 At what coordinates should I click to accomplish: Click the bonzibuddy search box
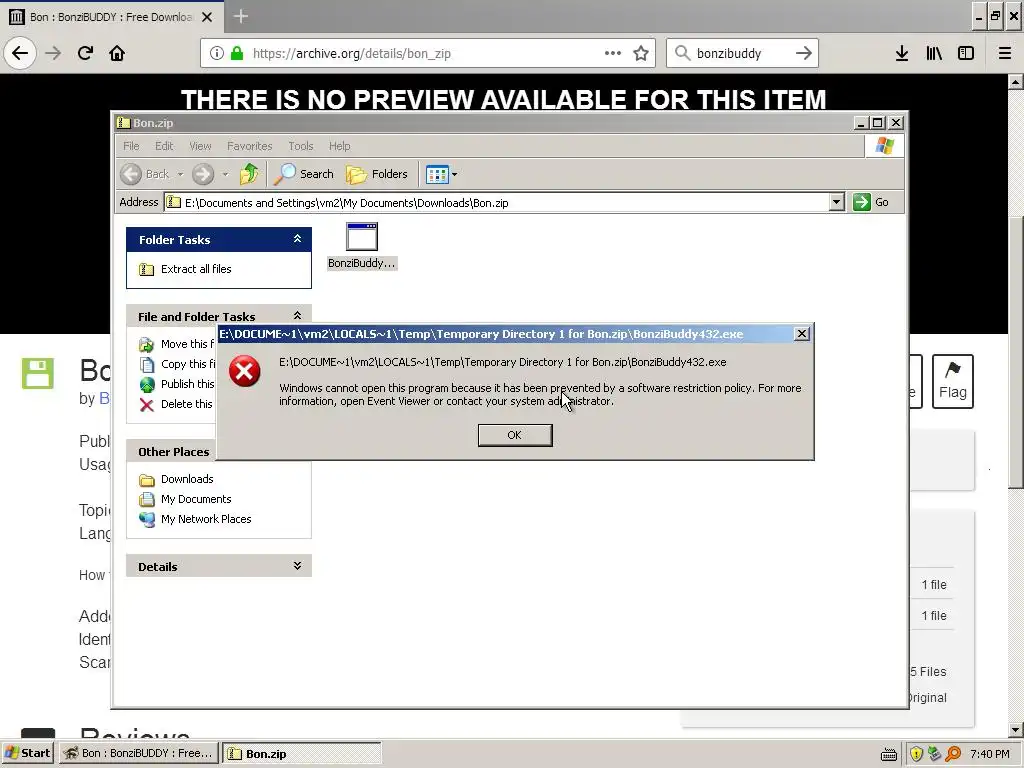(x=741, y=53)
